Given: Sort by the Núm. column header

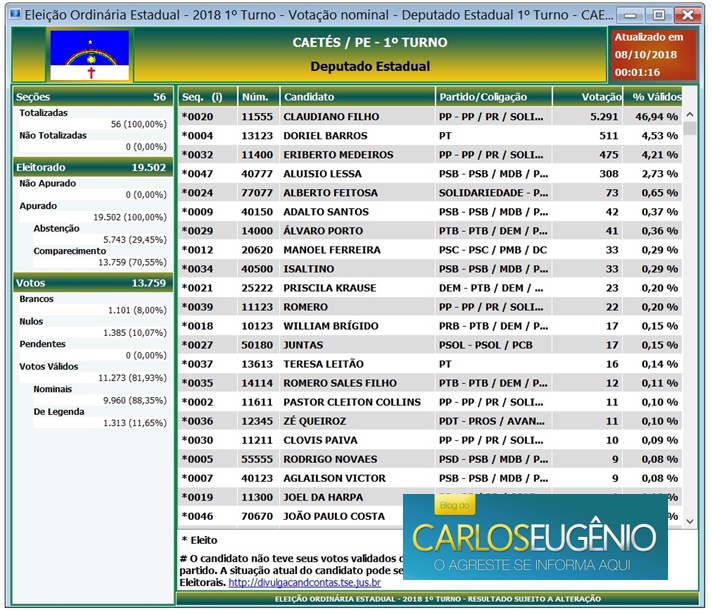Looking at the screenshot, I should pos(257,97).
